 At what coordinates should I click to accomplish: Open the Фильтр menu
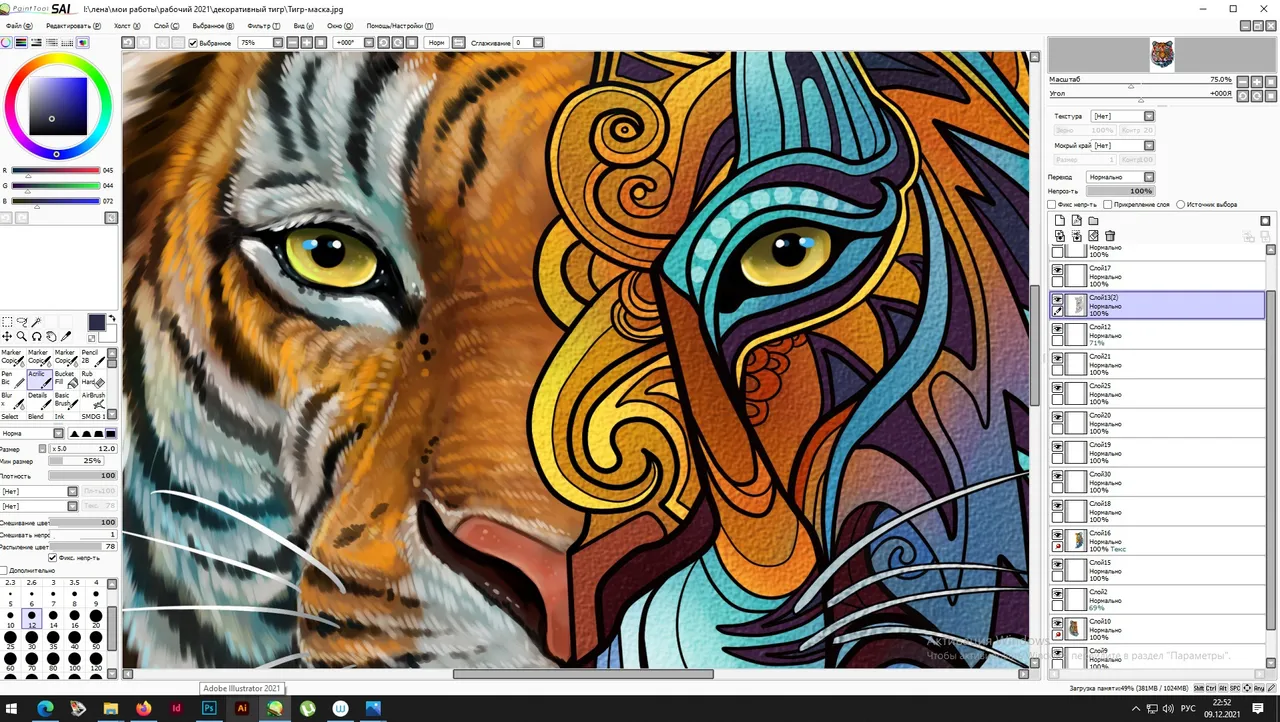[263, 26]
